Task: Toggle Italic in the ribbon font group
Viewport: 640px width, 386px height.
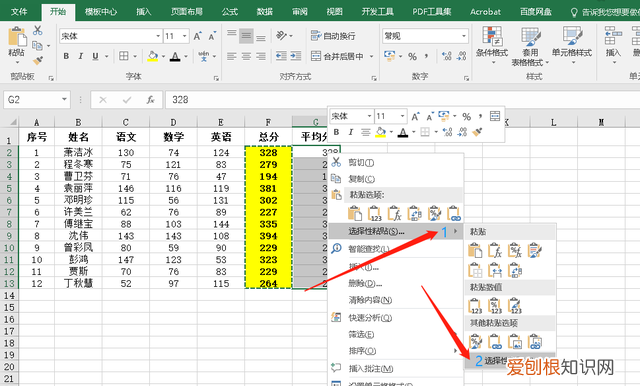Action: pos(80,56)
